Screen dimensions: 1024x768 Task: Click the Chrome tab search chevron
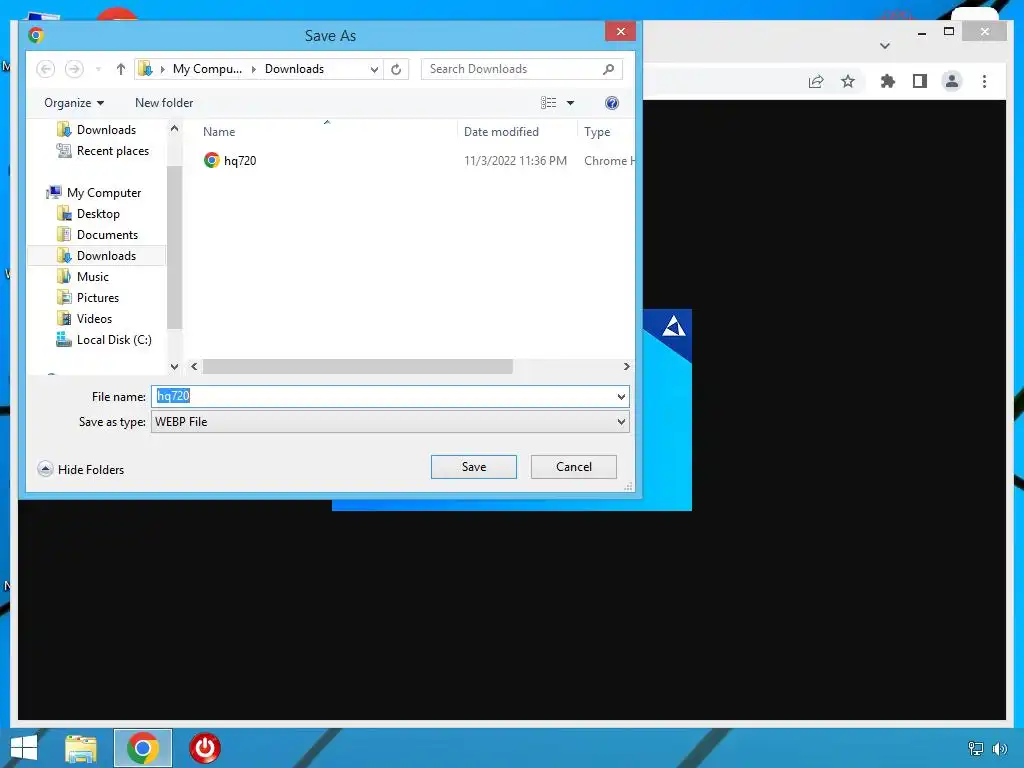tap(885, 46)
